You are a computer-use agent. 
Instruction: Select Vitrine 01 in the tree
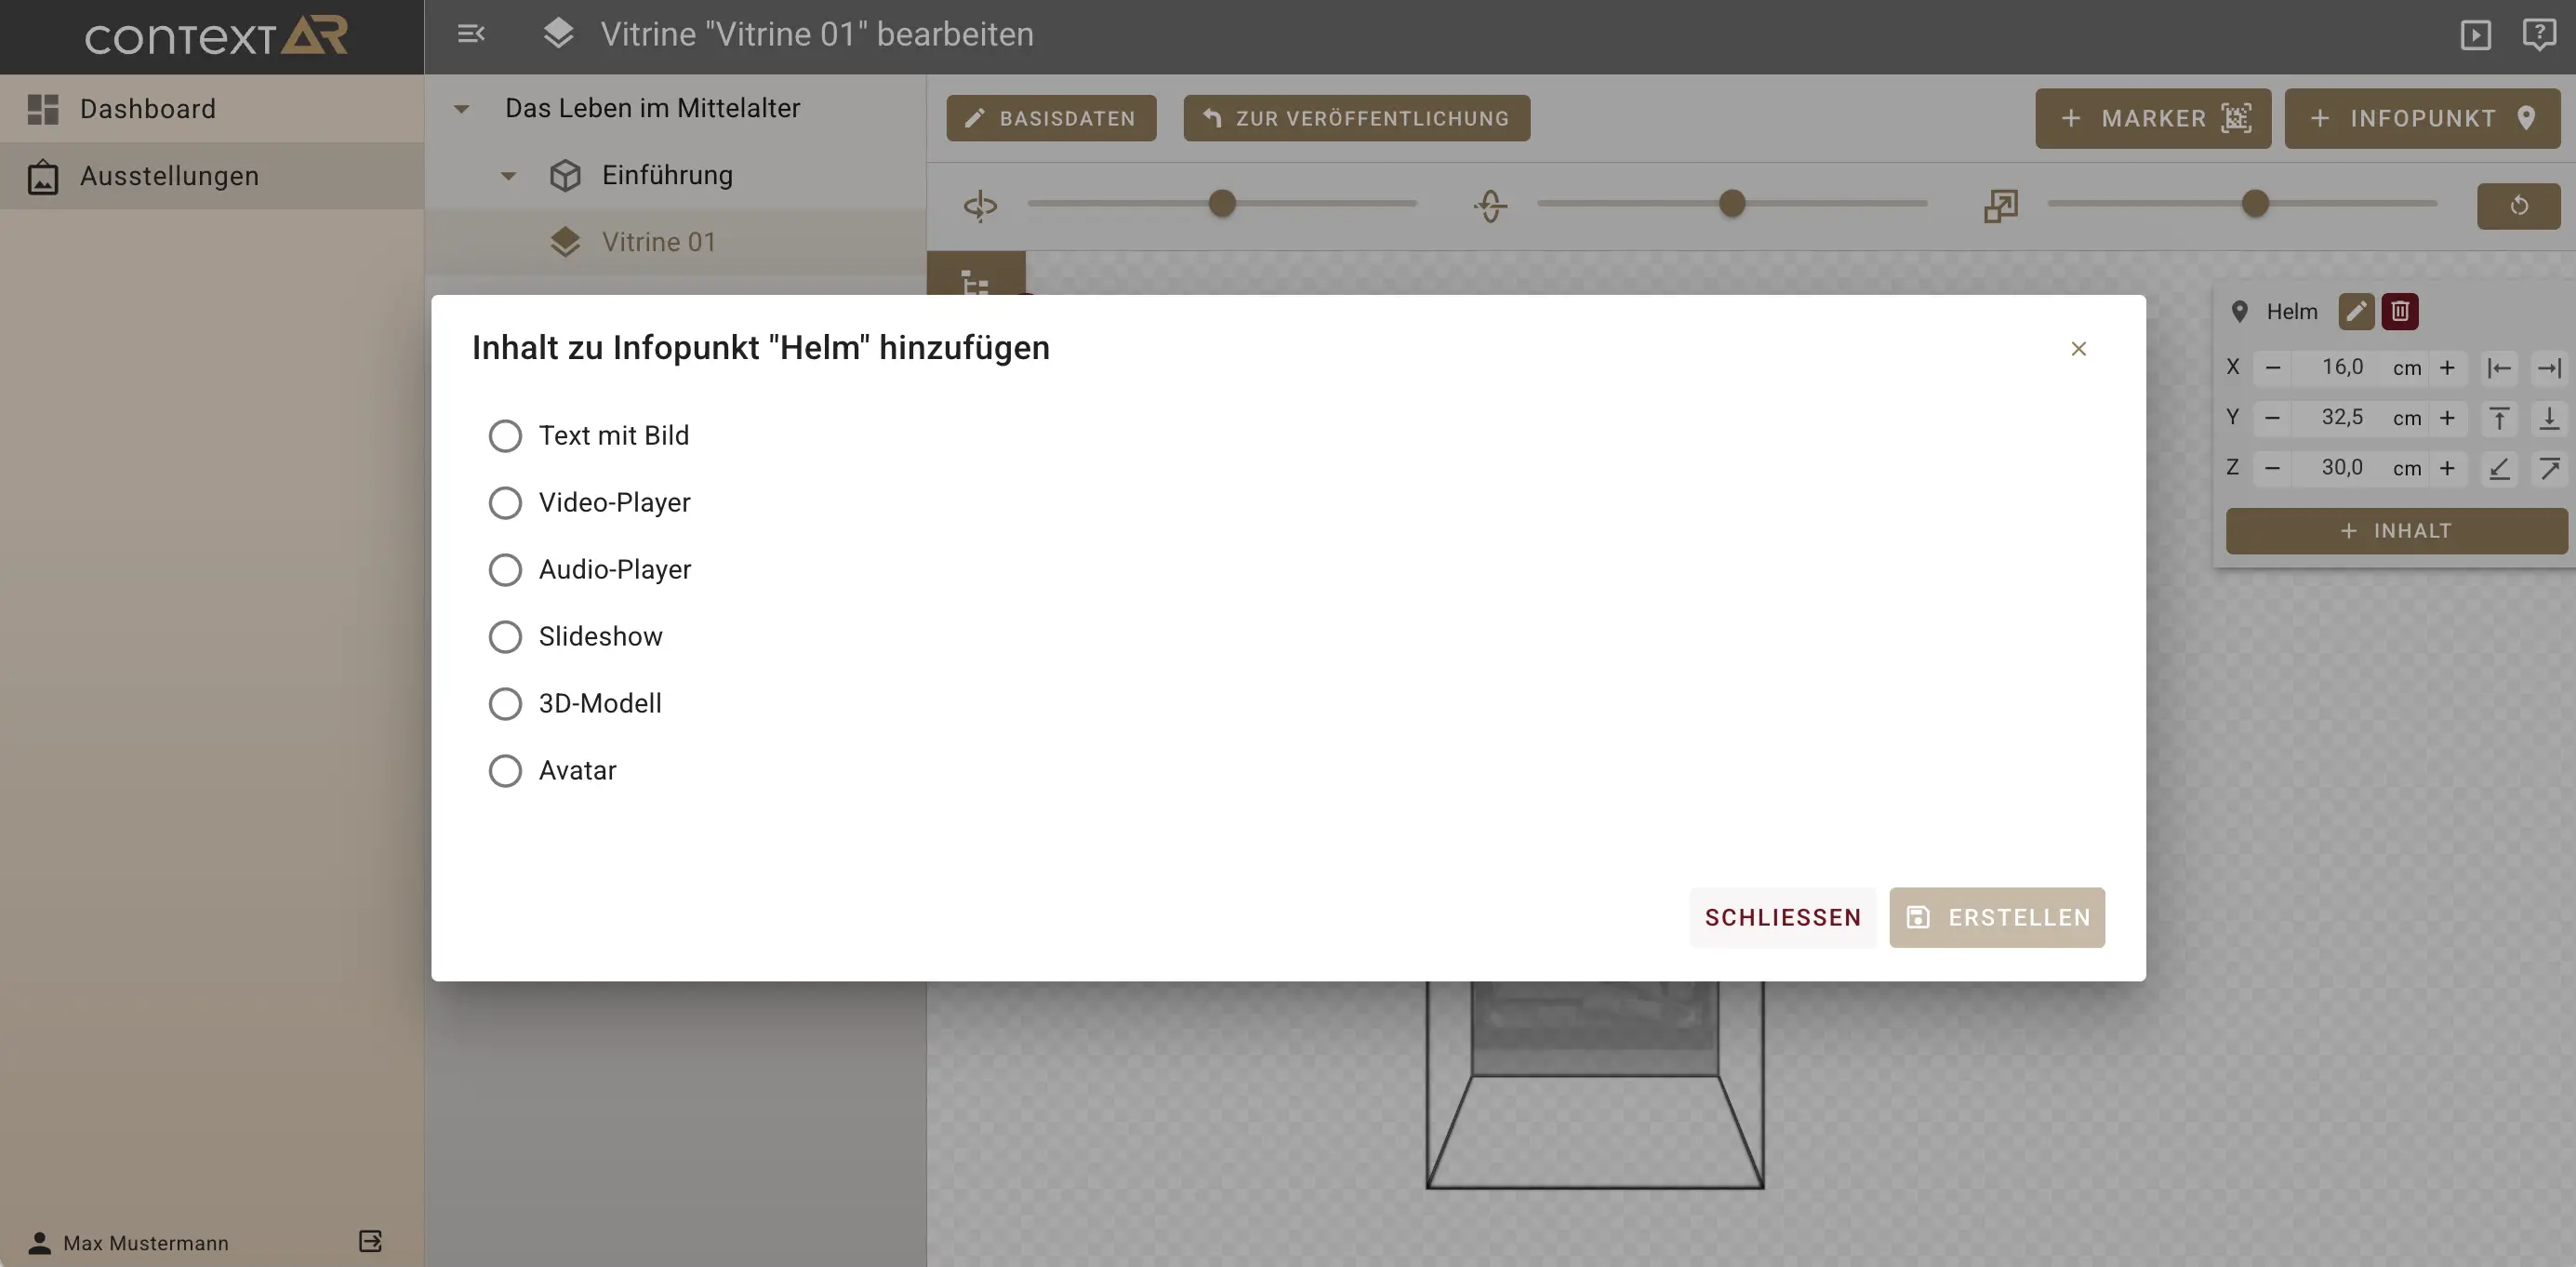point(658,242)
